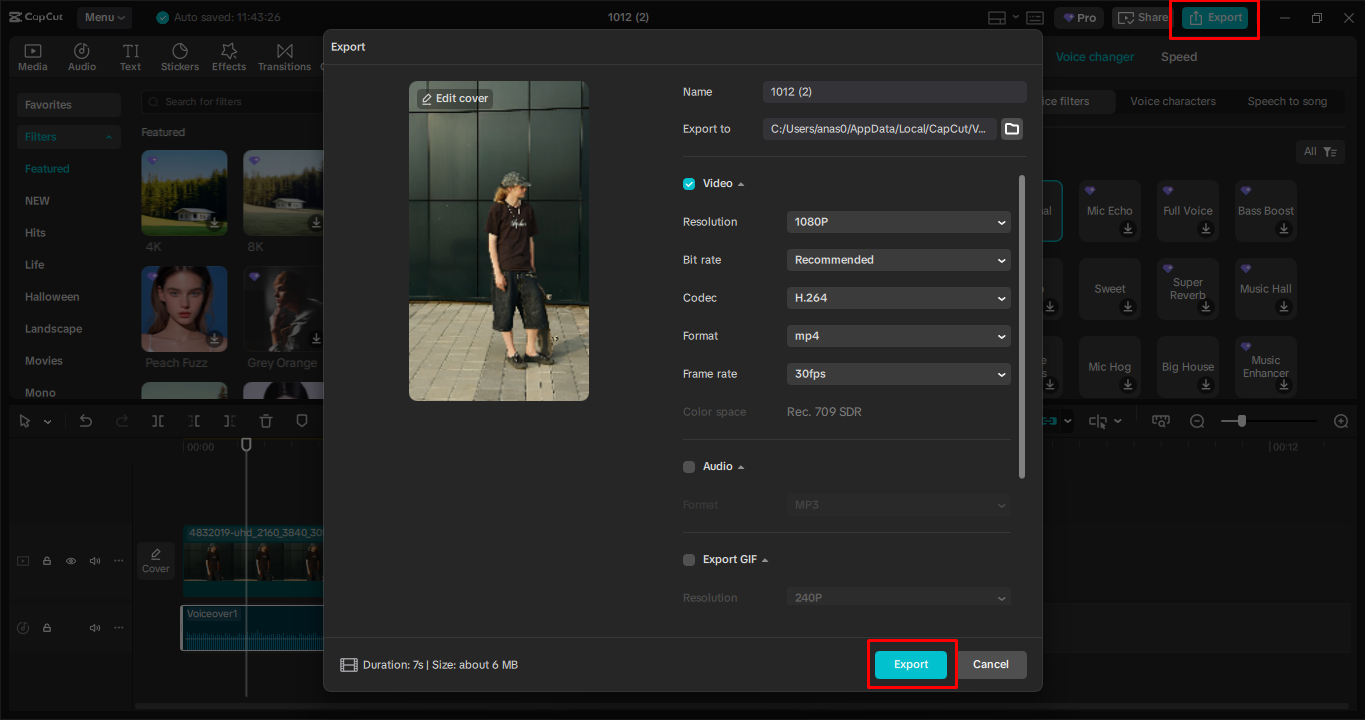
Task: Select the Audio panel icon
Action: click(x=81, y=55)
